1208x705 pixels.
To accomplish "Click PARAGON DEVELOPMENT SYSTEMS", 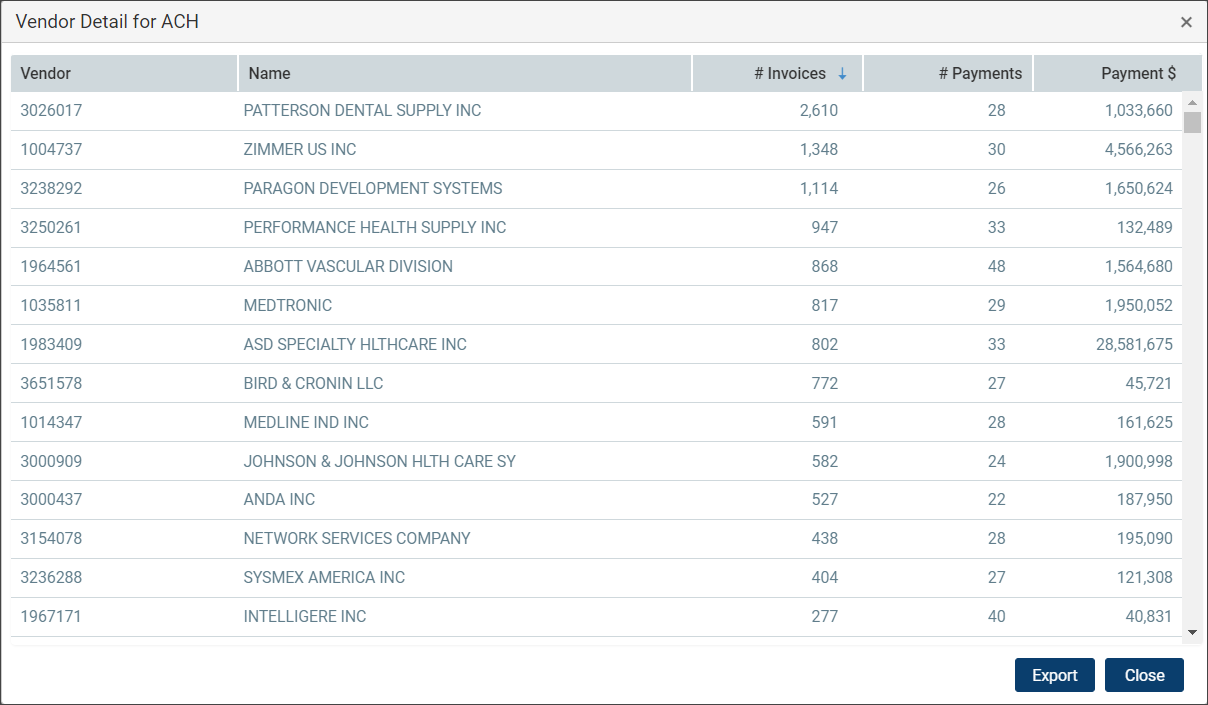I will click(x=373, y=188).
